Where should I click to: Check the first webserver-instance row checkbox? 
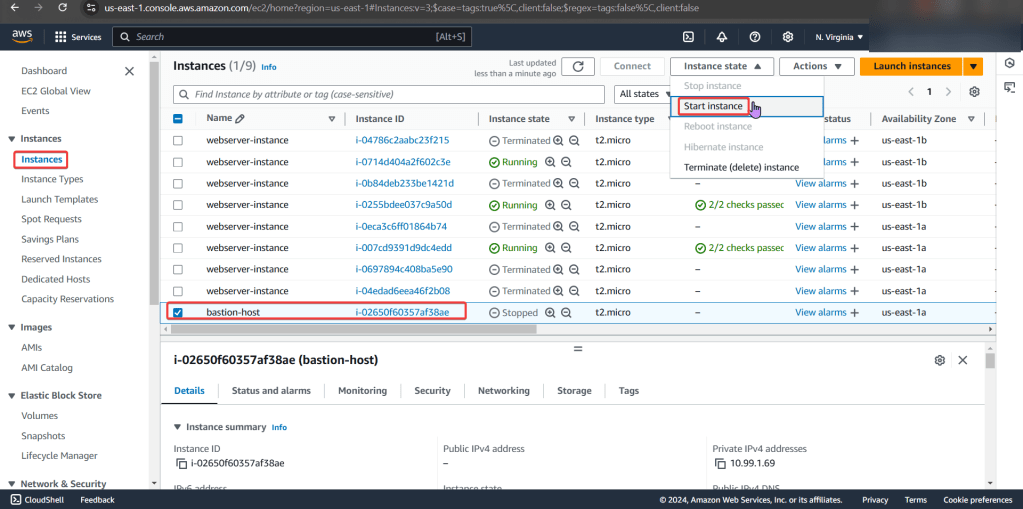pos(178,140)
